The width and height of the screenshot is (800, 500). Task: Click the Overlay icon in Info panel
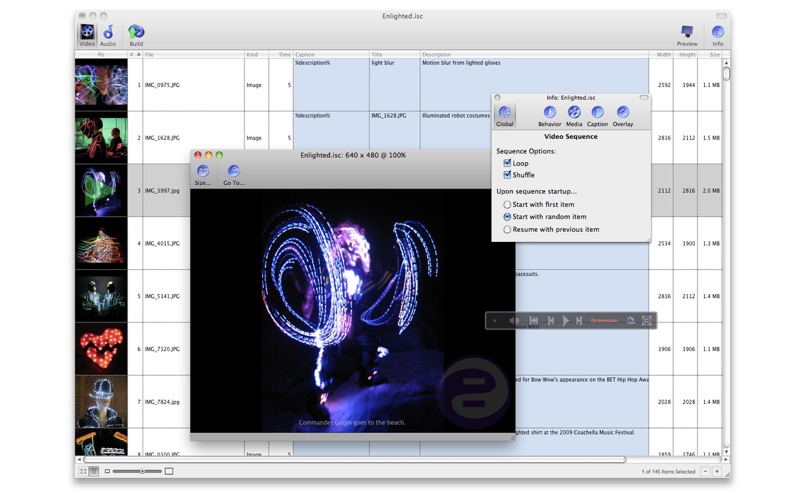pos(622,116)
